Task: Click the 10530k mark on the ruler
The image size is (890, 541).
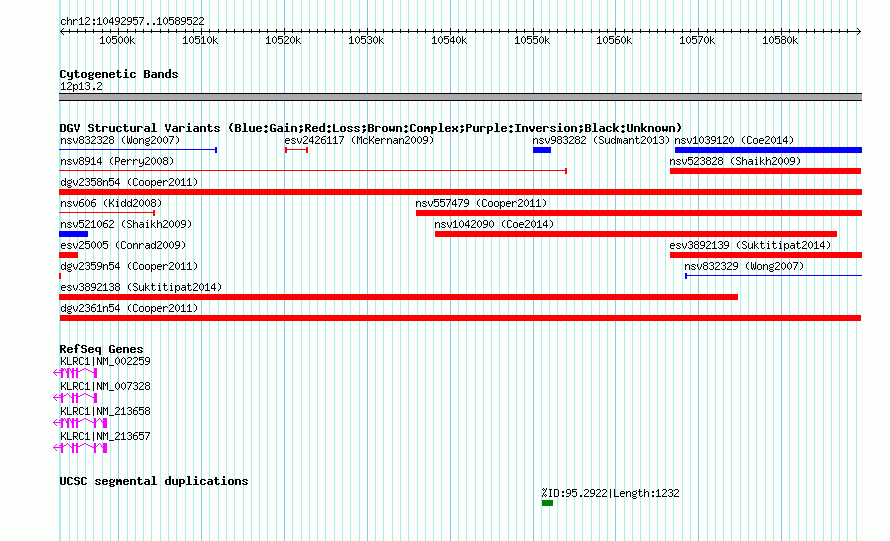Action: coord(366,40)
